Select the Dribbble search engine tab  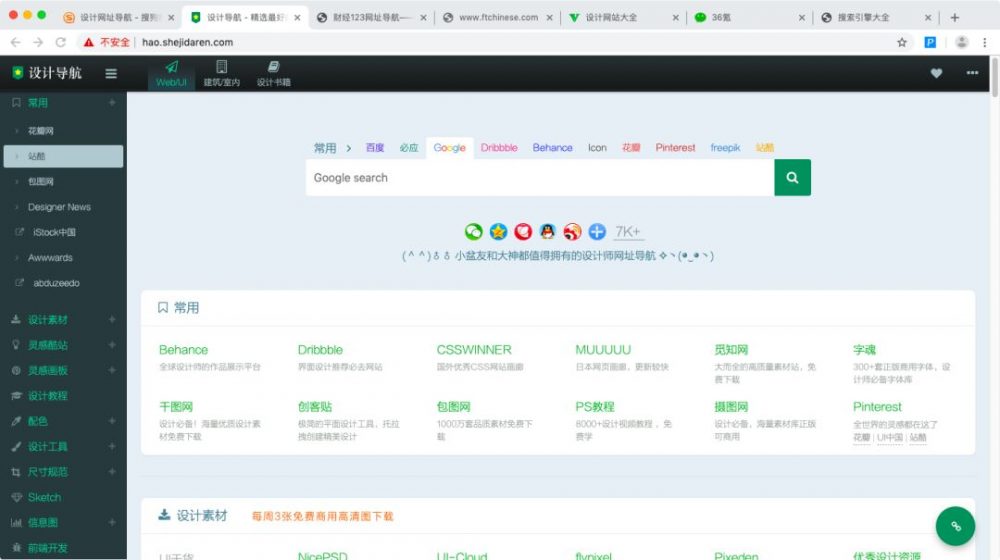(499, 148)
